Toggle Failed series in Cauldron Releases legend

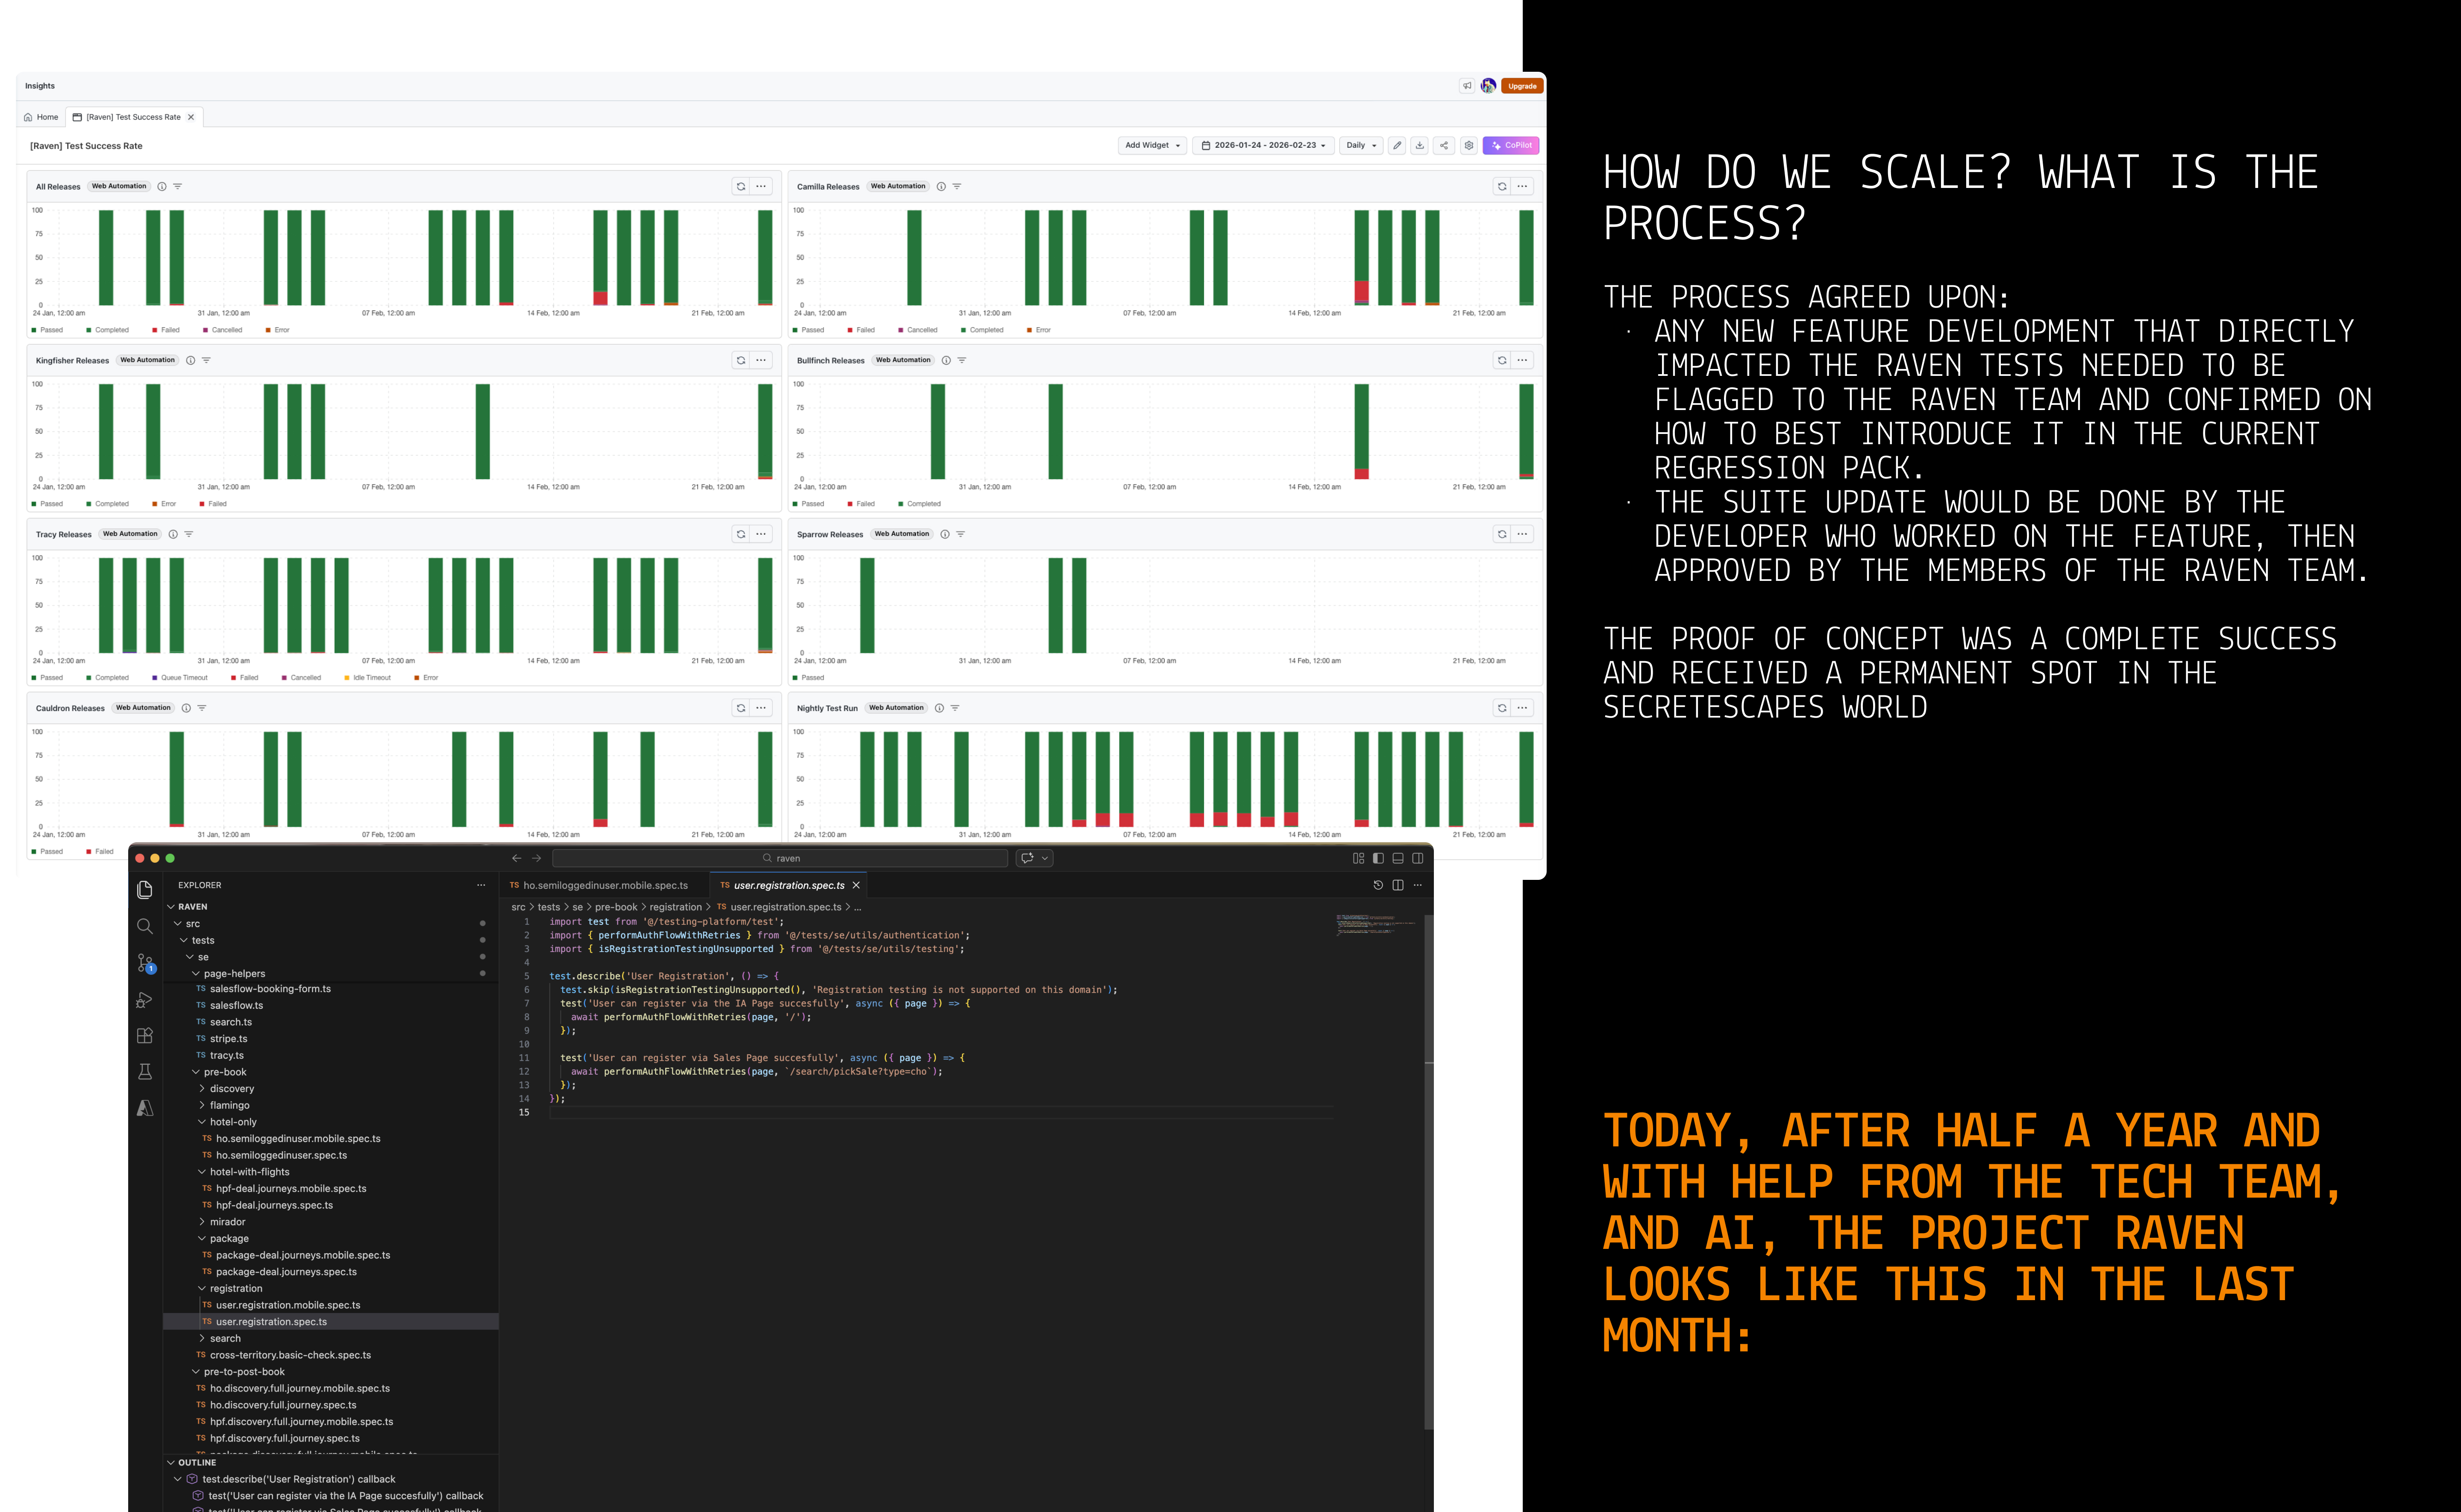pyautogui.click(x=100, y=852)
